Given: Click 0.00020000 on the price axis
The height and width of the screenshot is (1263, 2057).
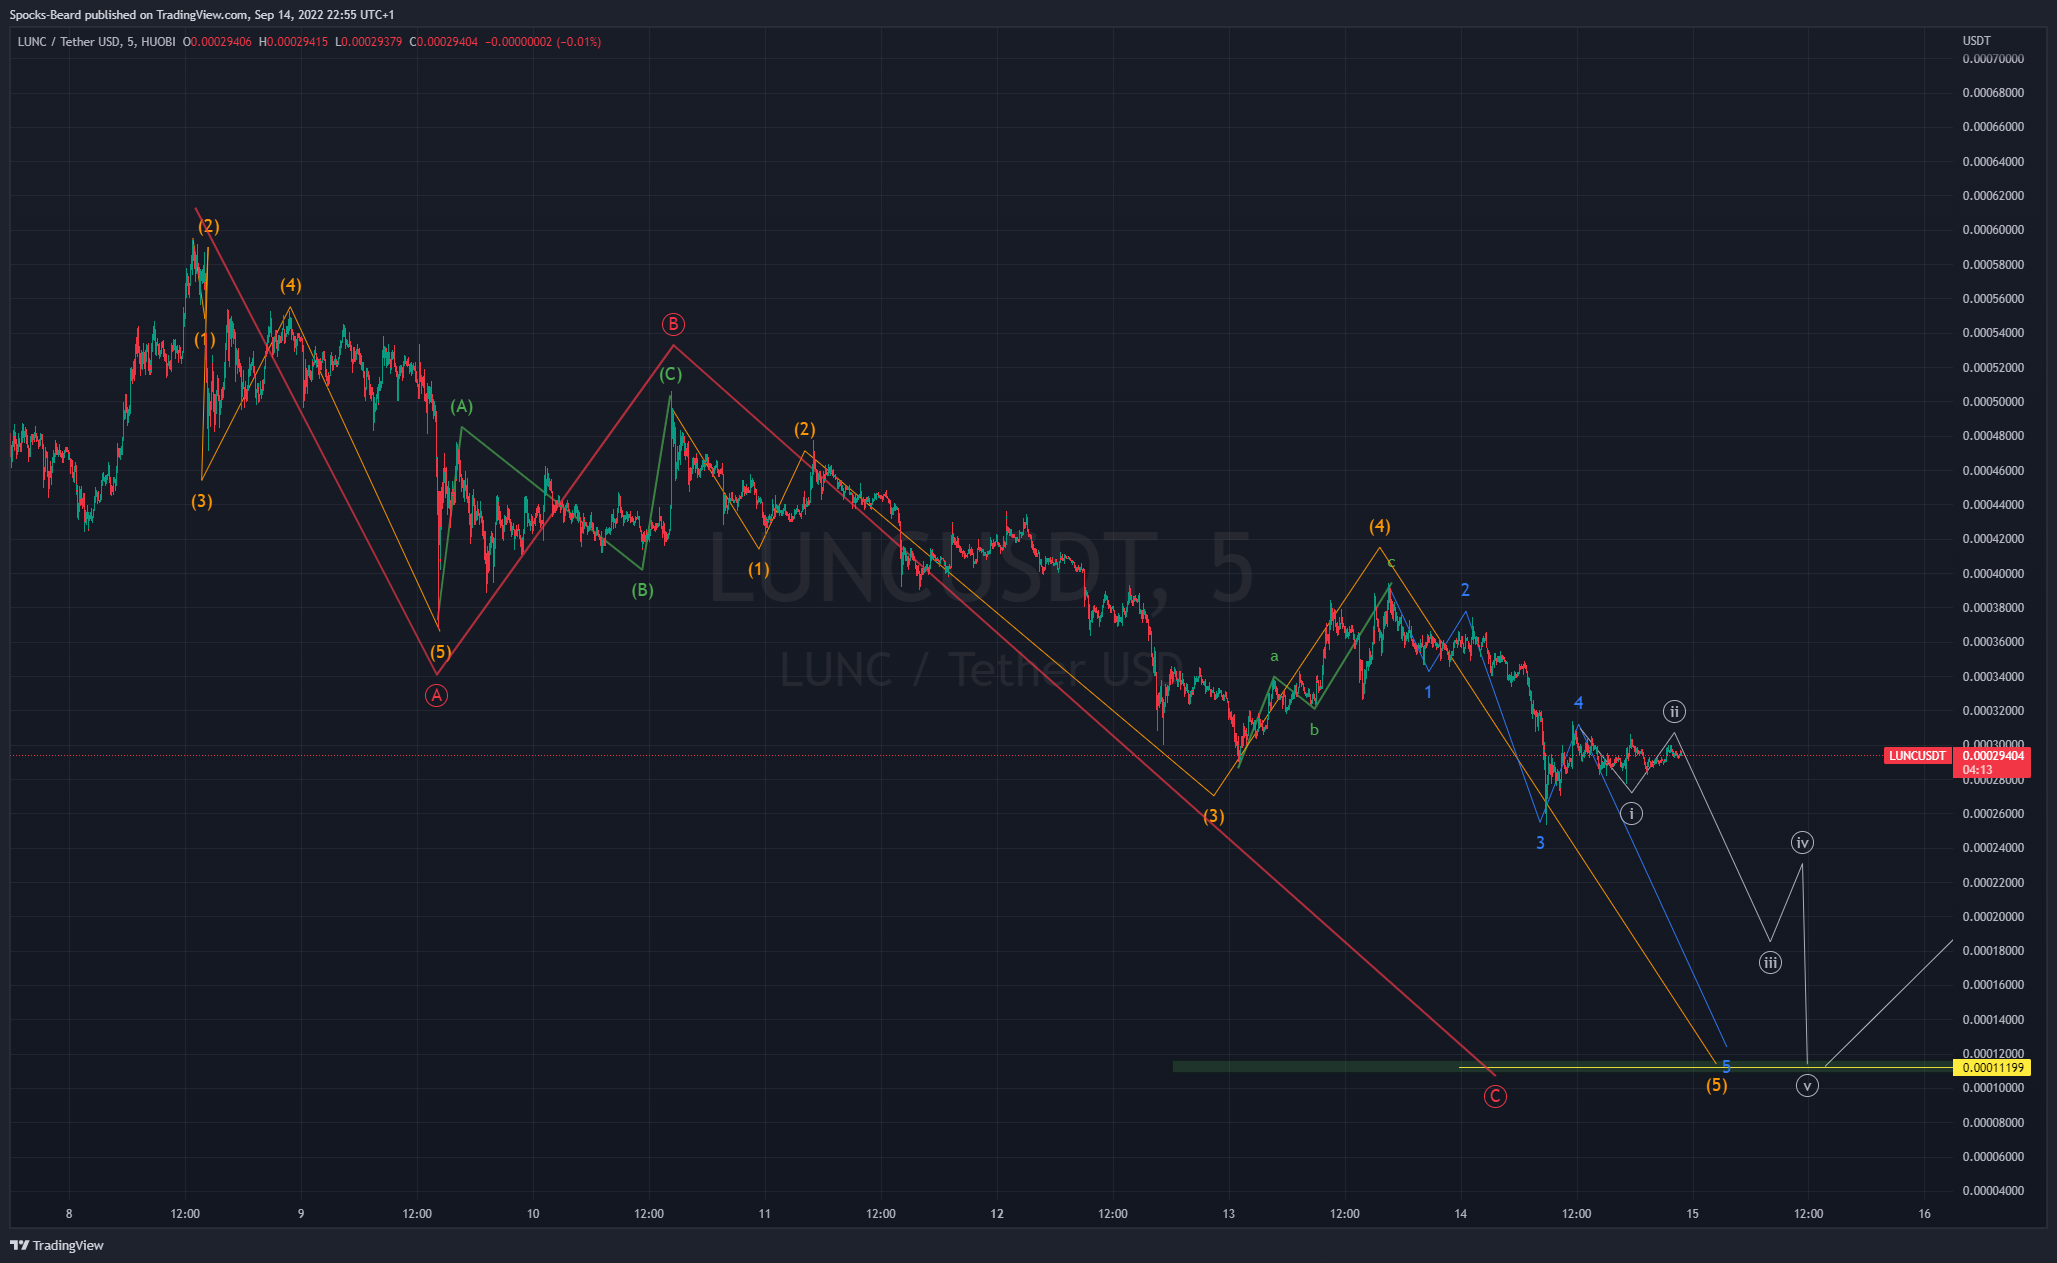Looking at the screenshot, I should 1993,916.
